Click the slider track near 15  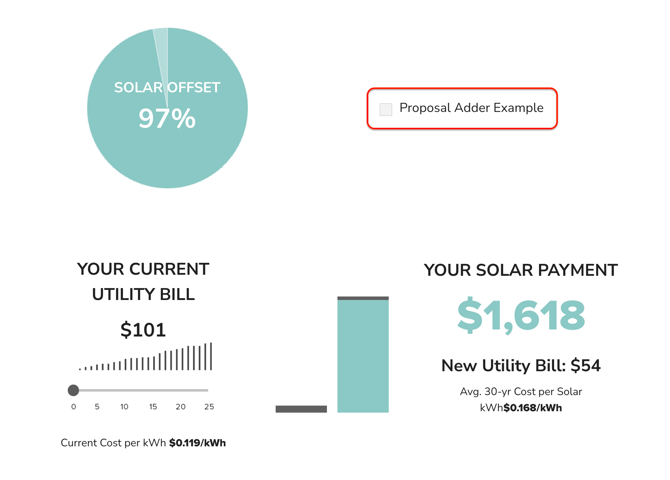[x=154, y=390]
